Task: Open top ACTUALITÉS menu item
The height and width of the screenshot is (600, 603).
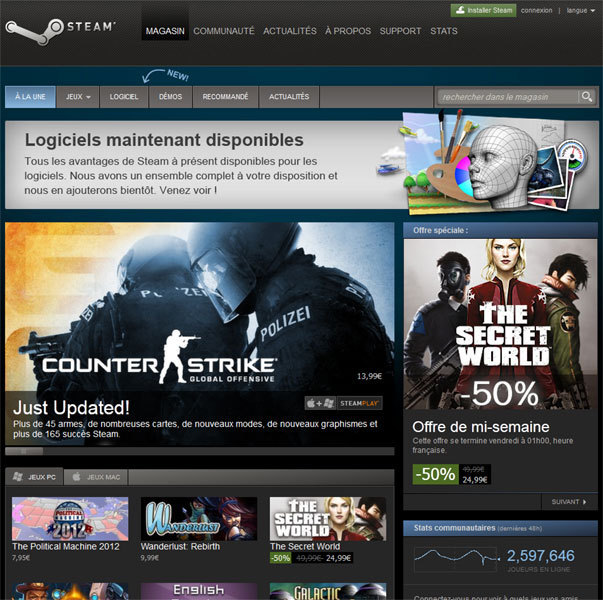Action: tap(290, 31)
